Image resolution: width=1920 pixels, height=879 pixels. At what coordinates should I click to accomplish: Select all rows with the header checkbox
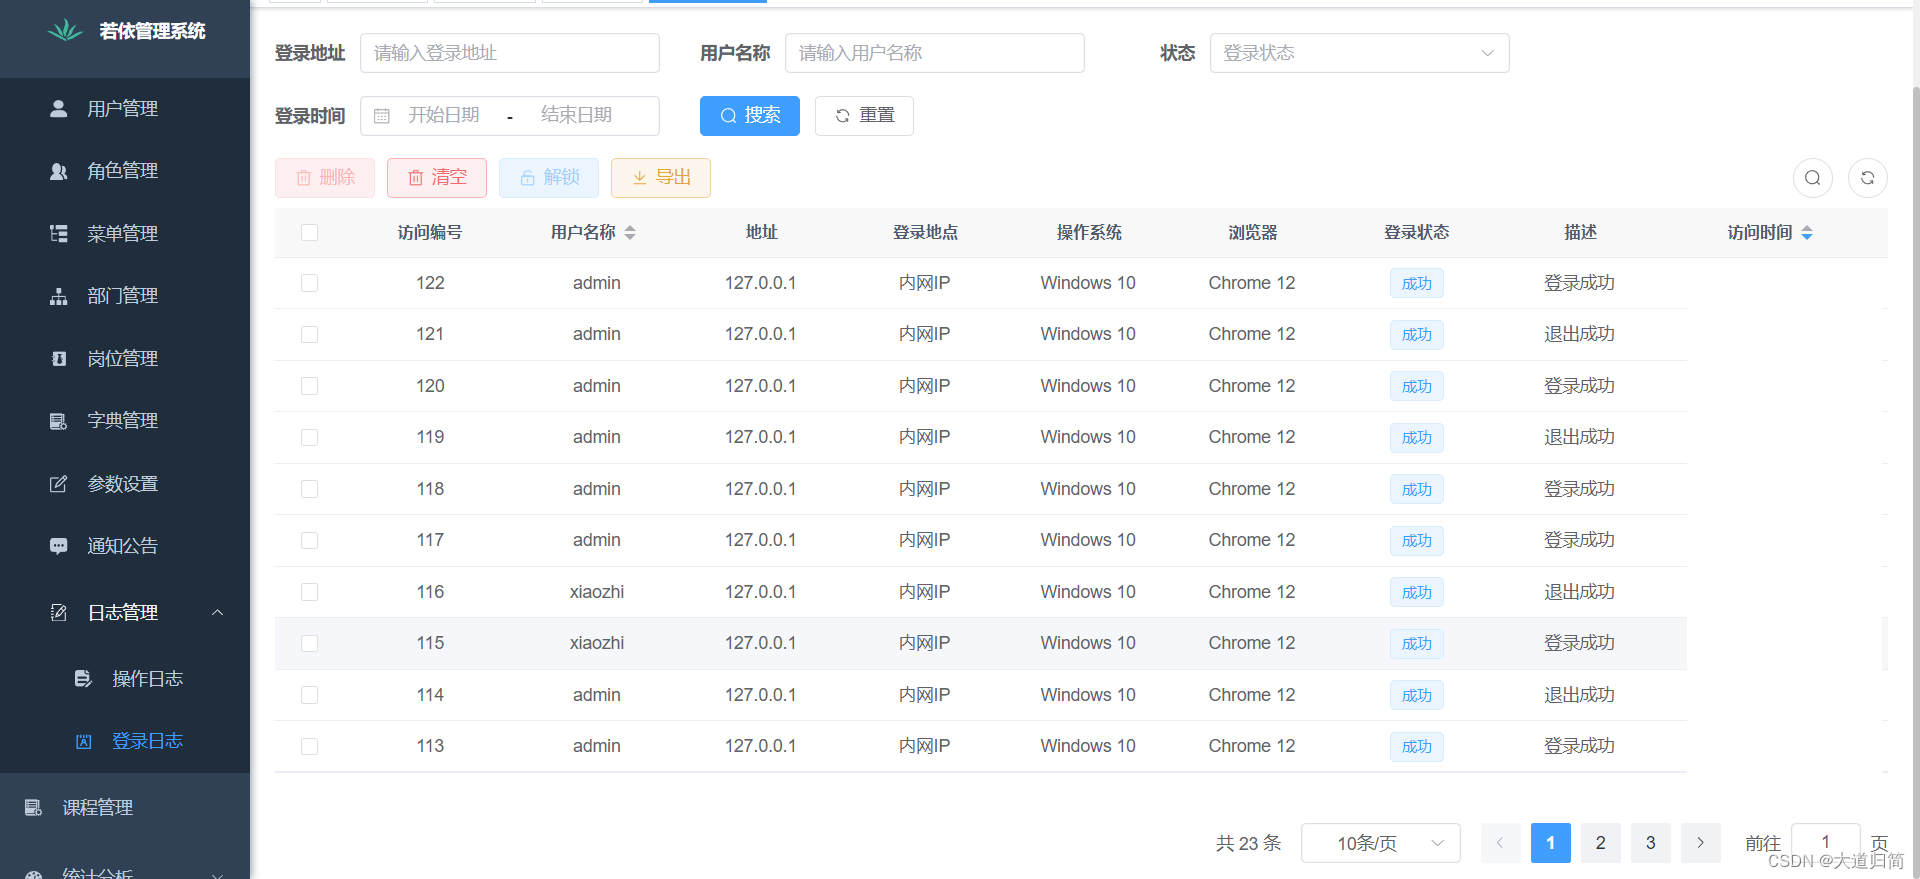tap(310, 233)
